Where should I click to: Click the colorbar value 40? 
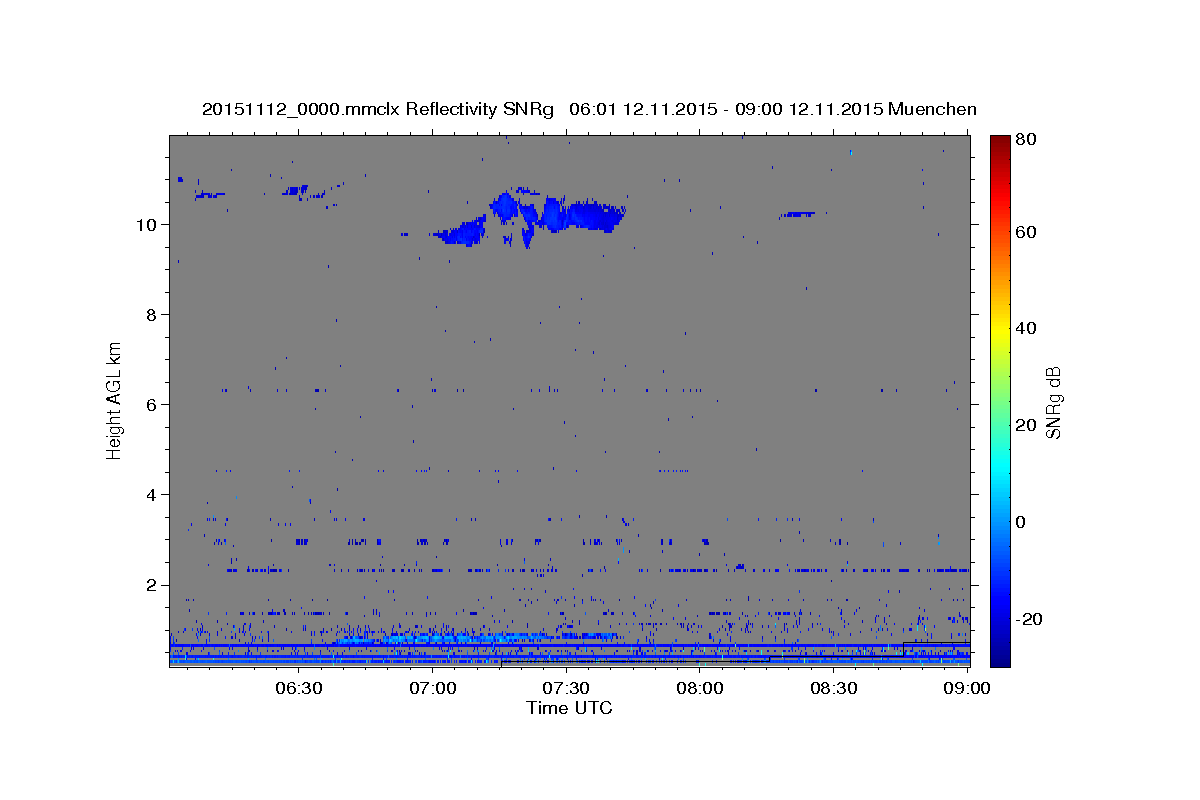(1025, 328)
